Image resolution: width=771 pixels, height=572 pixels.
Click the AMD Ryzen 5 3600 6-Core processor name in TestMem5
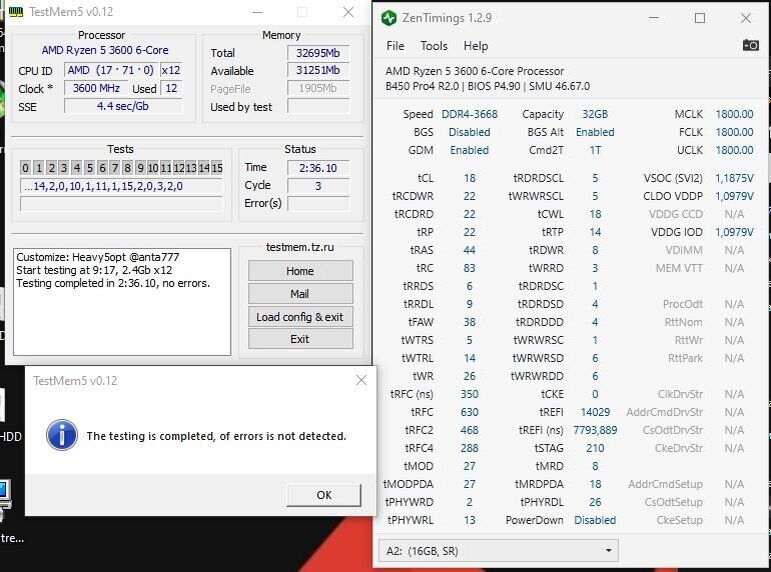tap(105, 50)
